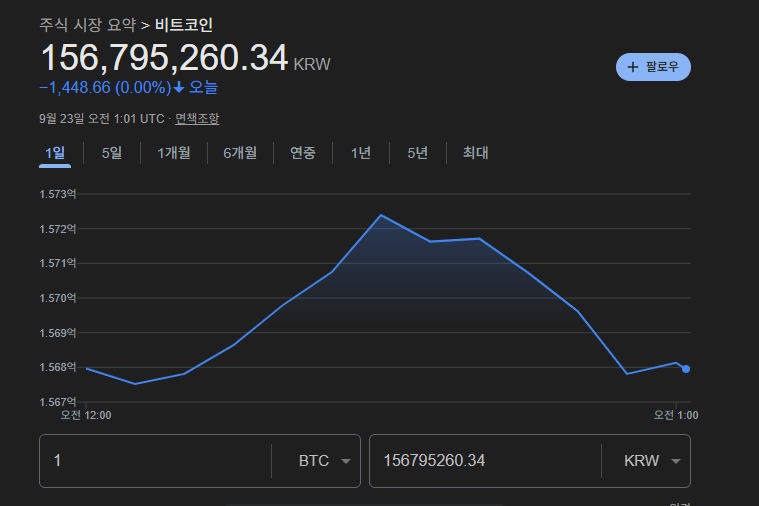Image resolution: width=759 pixels, height=506 pixels.
Task: Click the current price dot on chart
Action: pyautogui.click(x=686, y=369)
